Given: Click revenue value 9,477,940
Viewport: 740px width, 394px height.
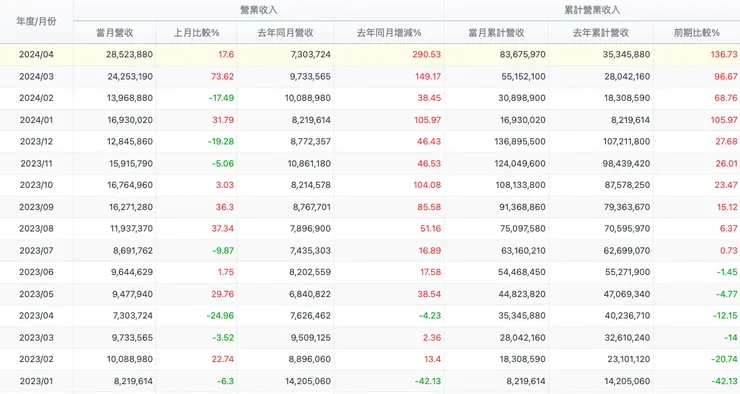Looking at the screenshot, I should pos(132,294).
